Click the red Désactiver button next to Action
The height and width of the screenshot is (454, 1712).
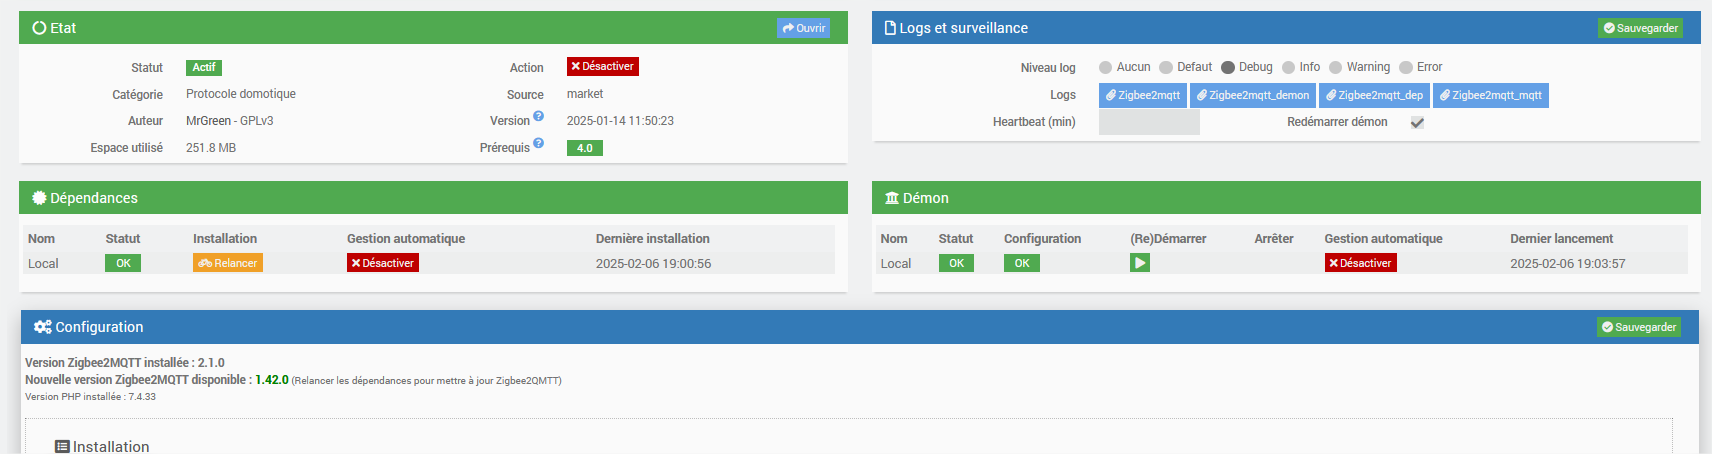coord(602,66)
